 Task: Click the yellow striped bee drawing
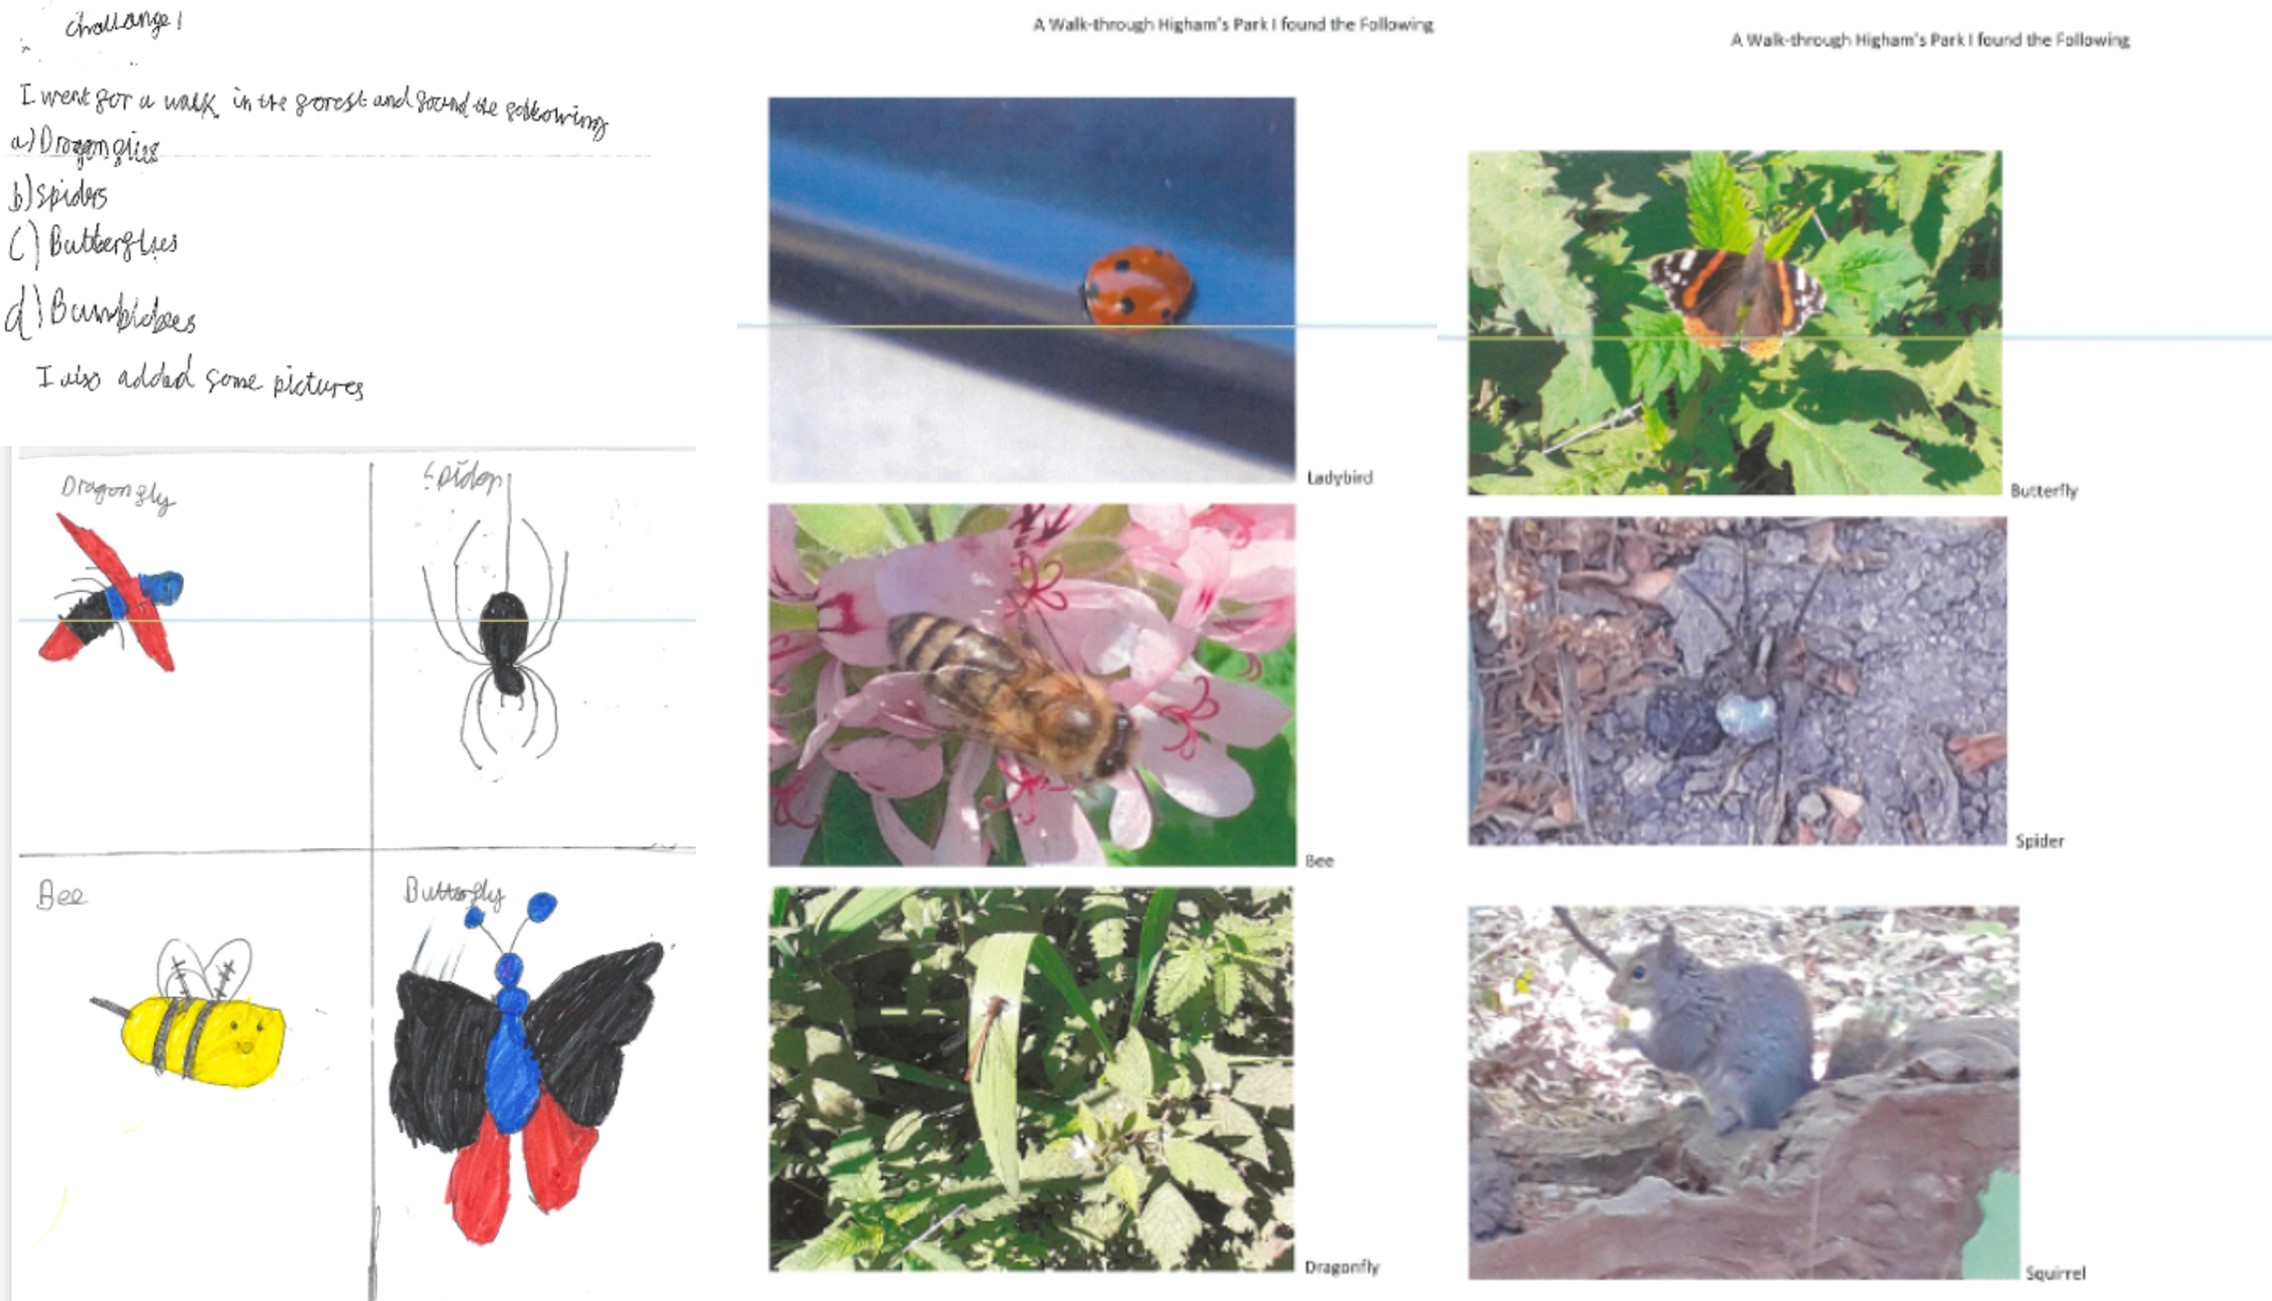(x=189, y=1013)
